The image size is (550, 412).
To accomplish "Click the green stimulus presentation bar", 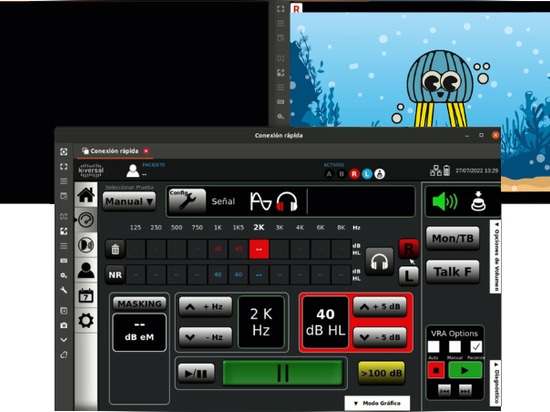I will coord(283,373).
